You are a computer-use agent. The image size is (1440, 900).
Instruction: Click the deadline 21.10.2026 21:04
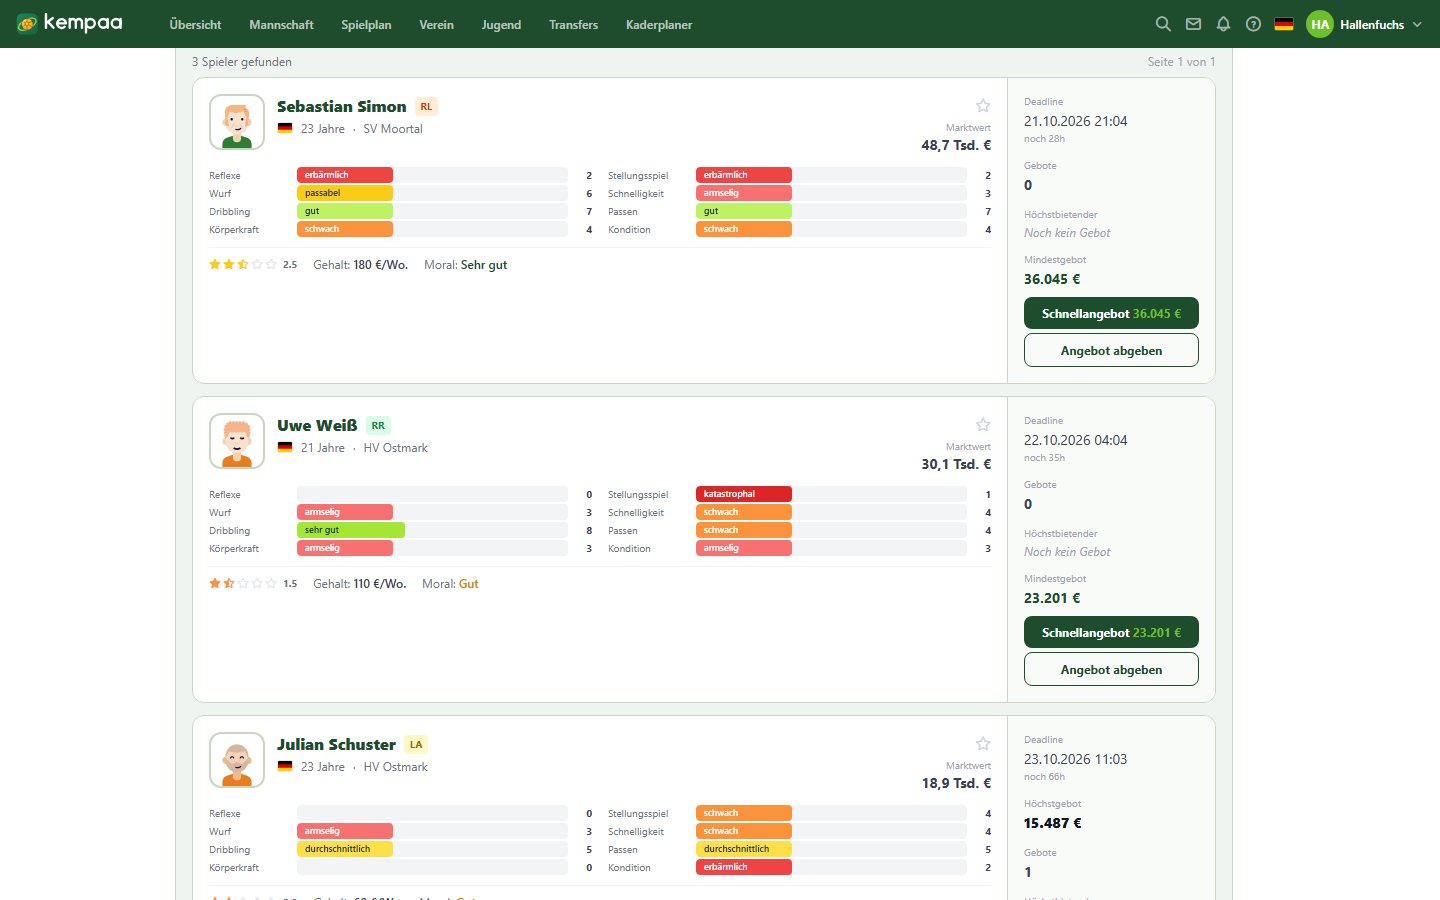point(1075,121)
